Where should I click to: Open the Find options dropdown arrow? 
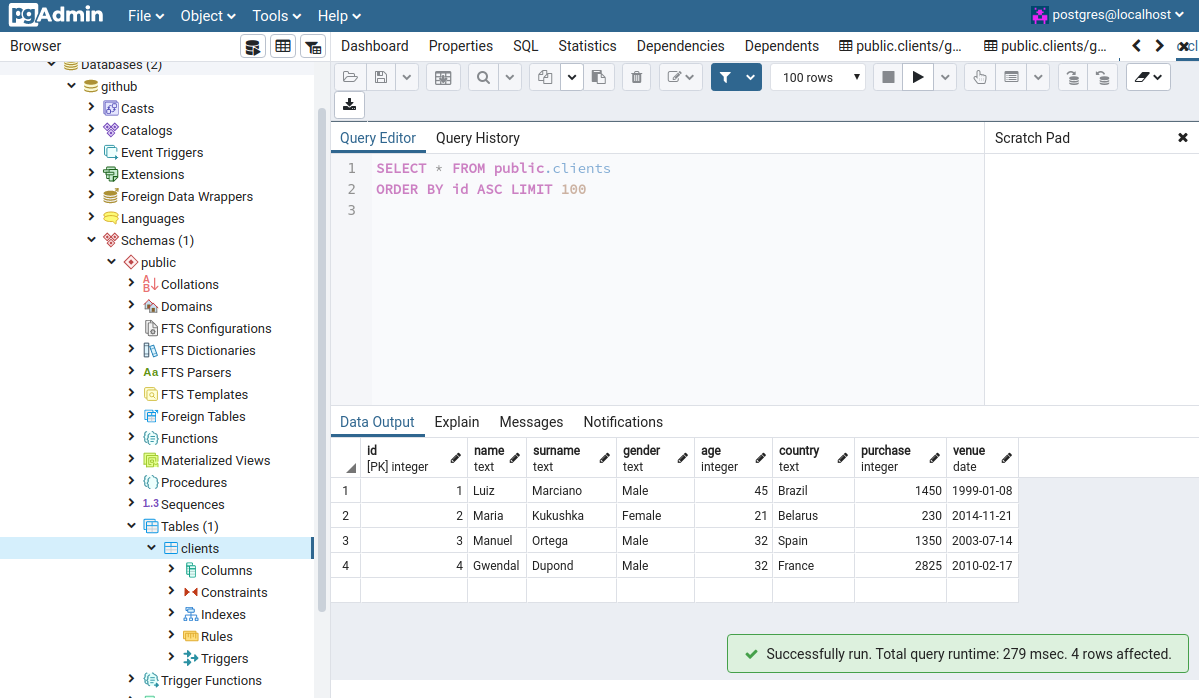pyautogui.click(x=509, y=77)
